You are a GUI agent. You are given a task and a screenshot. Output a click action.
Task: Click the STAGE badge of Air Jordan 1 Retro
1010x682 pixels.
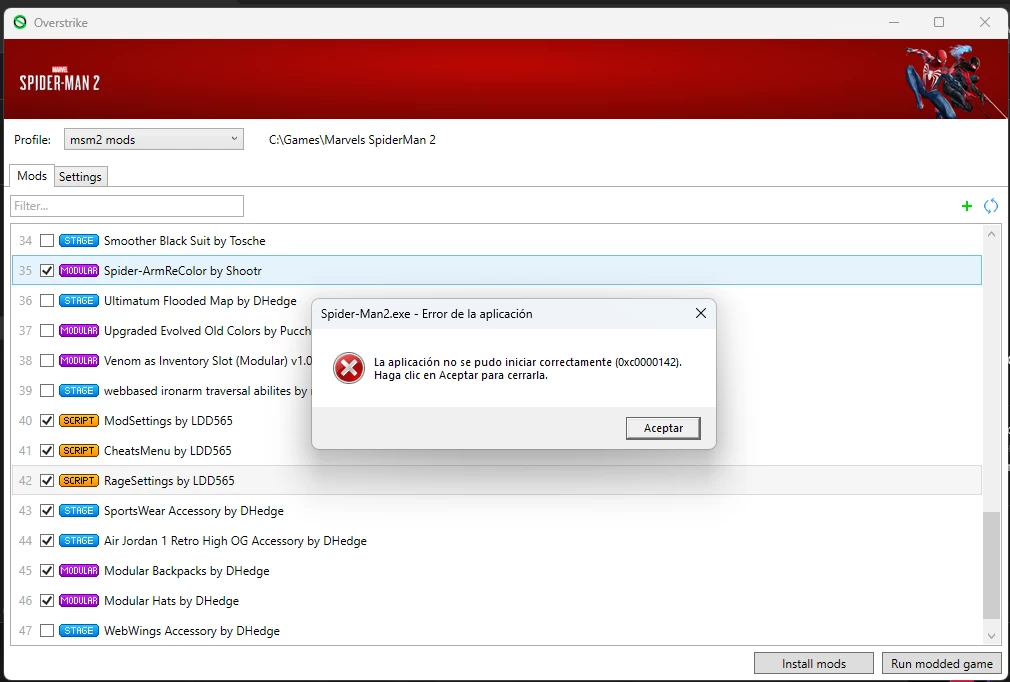(x=79, y=541)
